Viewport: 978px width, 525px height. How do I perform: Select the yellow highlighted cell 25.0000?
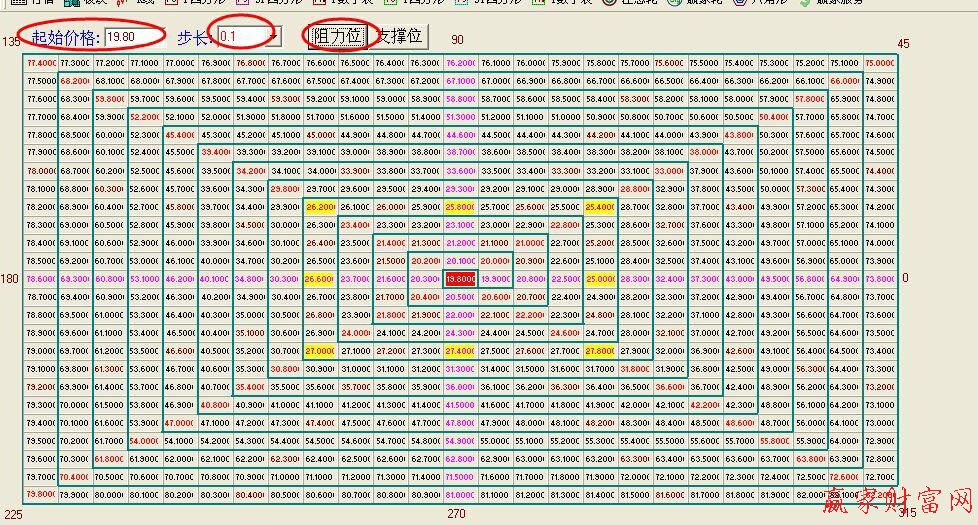click(599, 279)
